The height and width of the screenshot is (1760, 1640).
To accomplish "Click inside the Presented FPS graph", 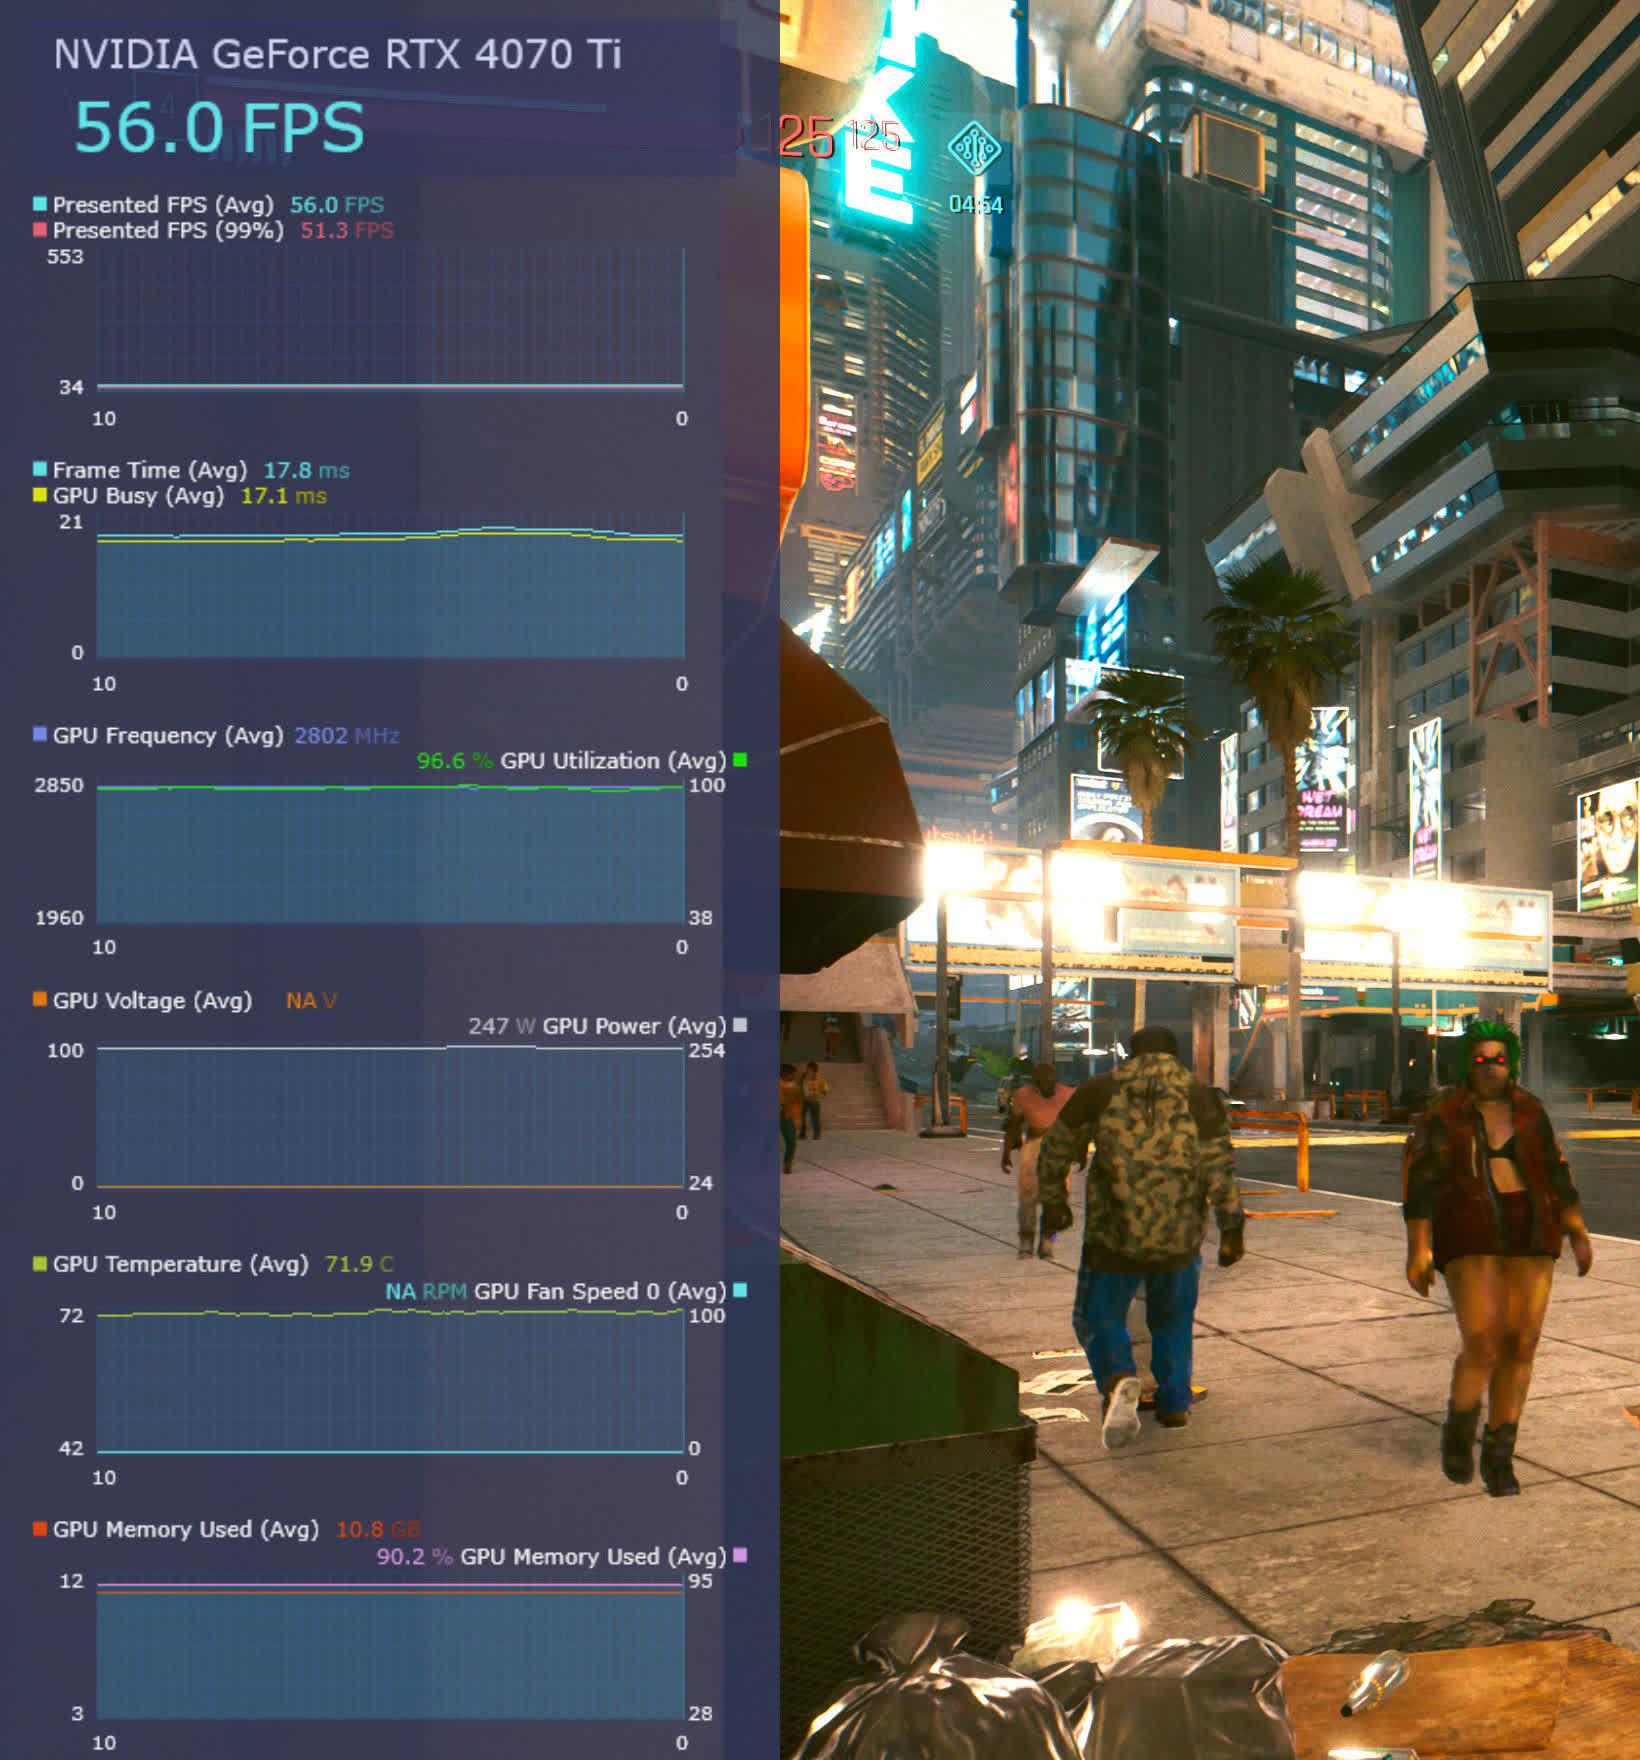I will (x=390, y=320).
